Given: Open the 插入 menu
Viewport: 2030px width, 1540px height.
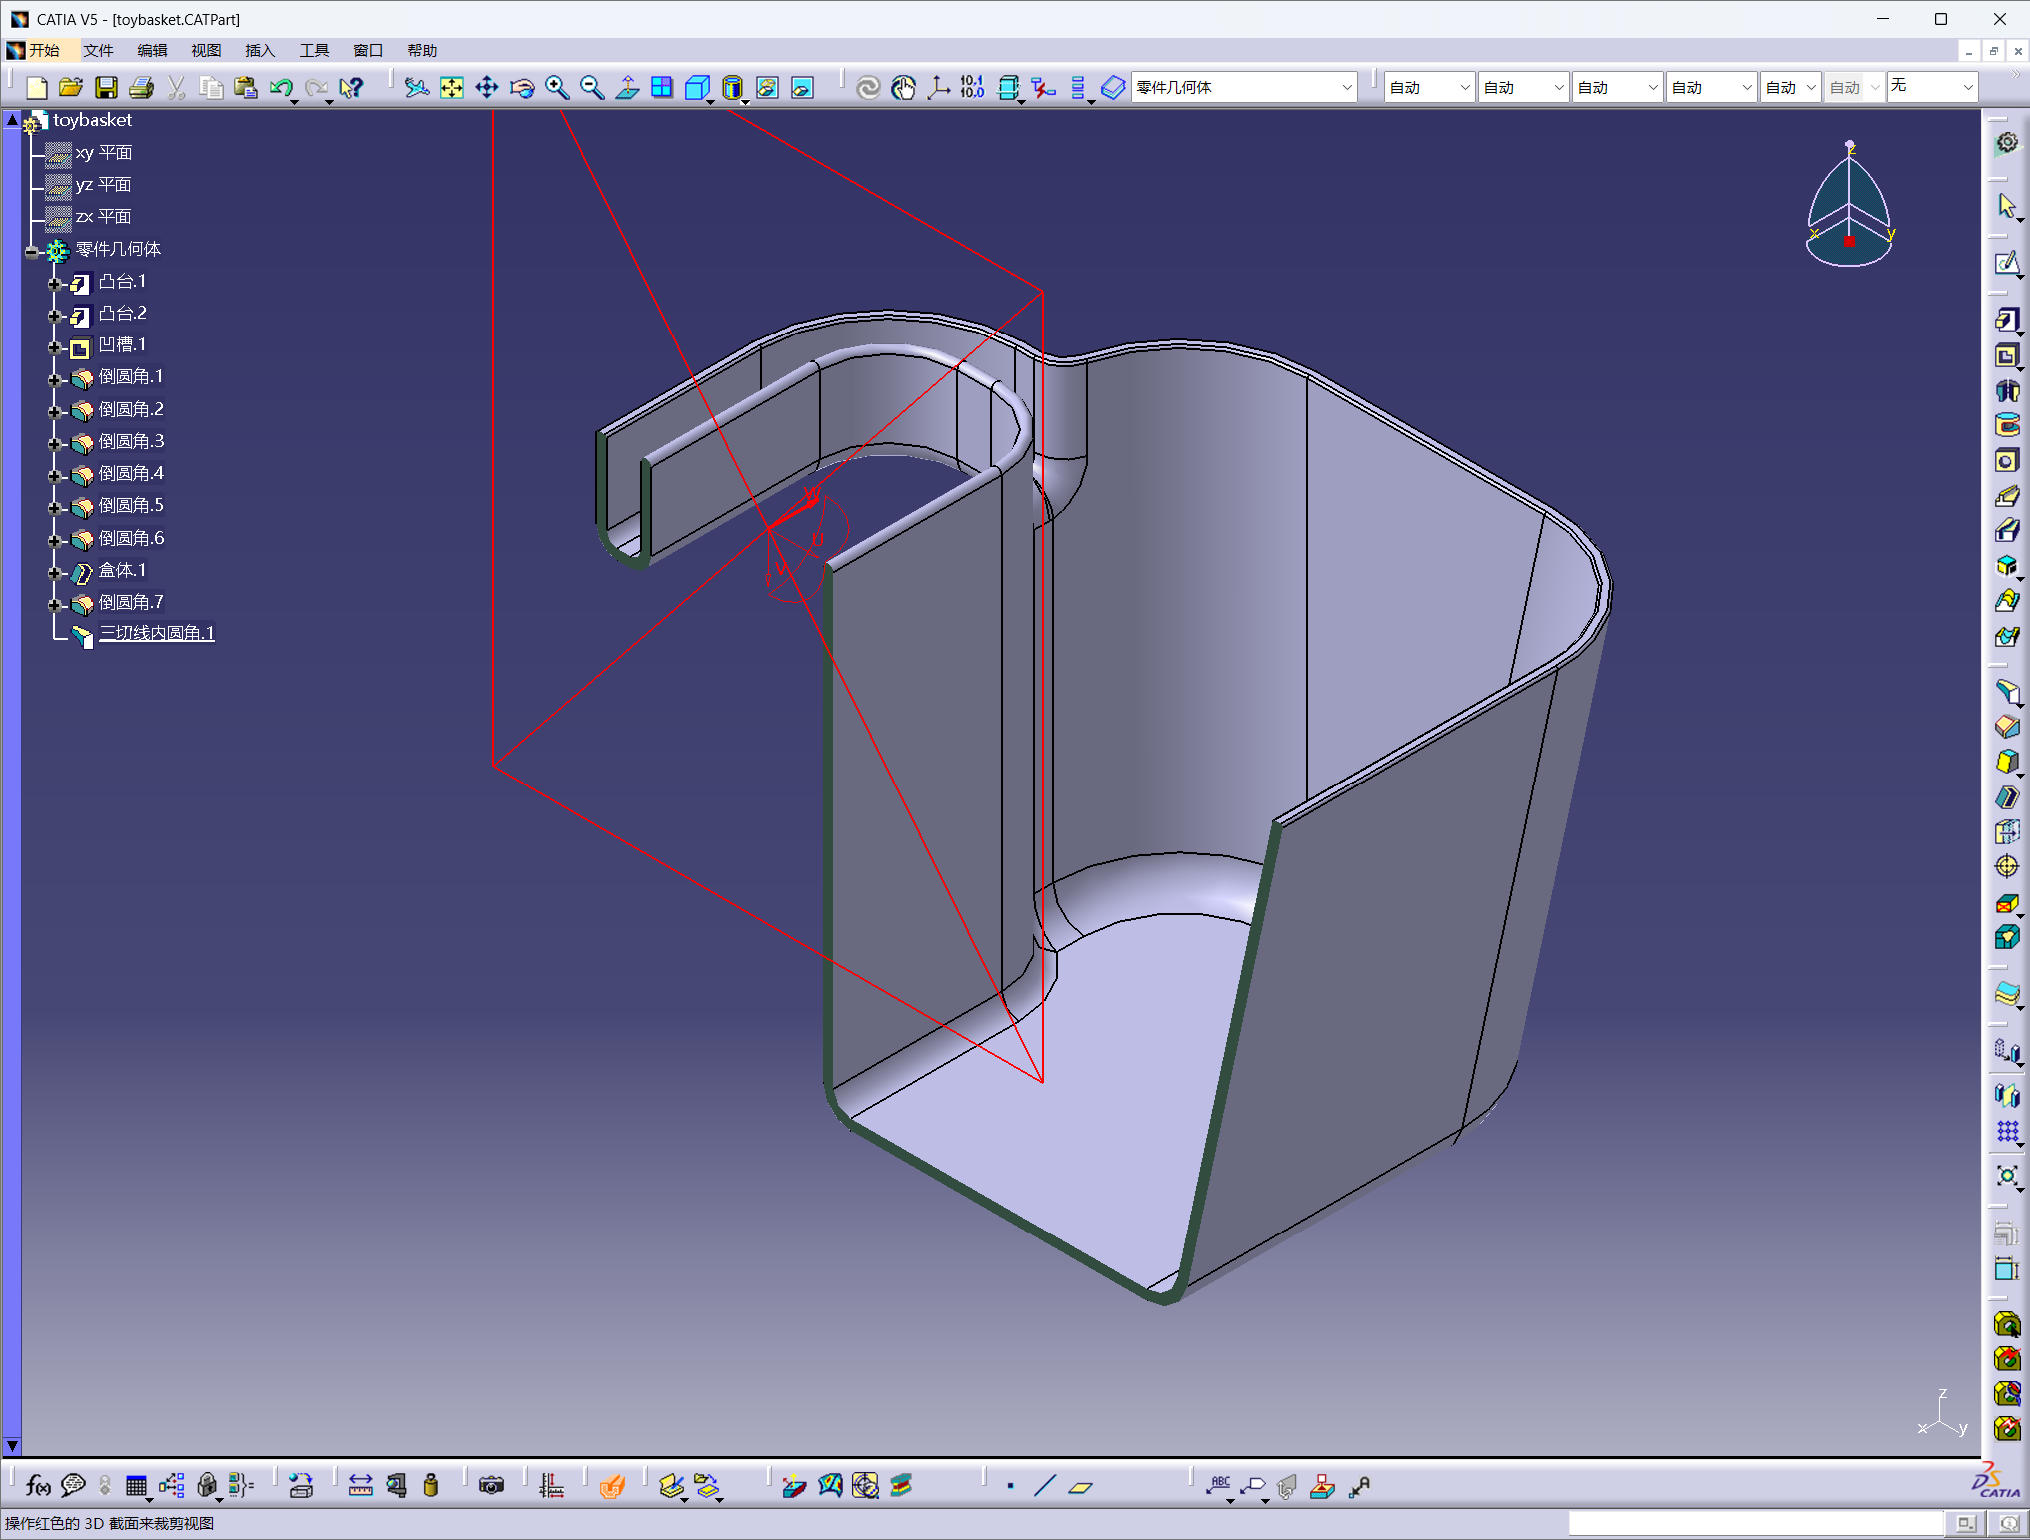Looking at the screenshot, I should coord(260,50).
